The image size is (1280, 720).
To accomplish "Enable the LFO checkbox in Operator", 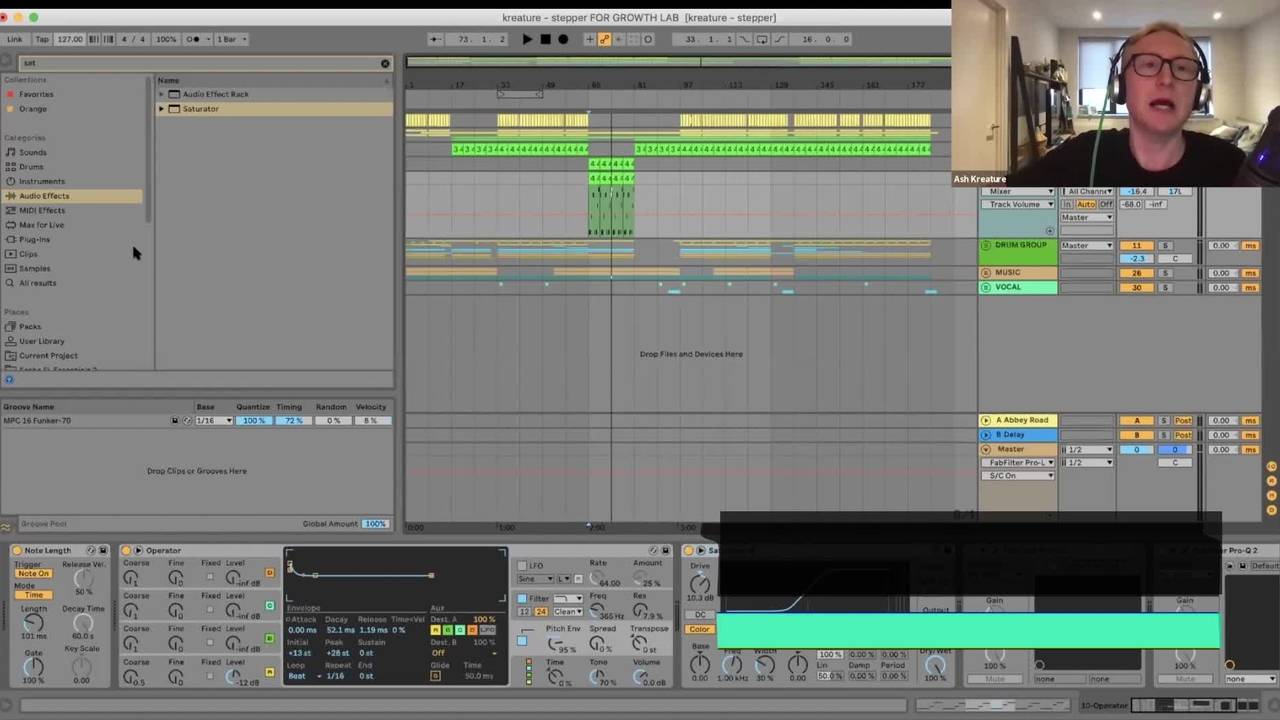I will [x=522, y=566].
